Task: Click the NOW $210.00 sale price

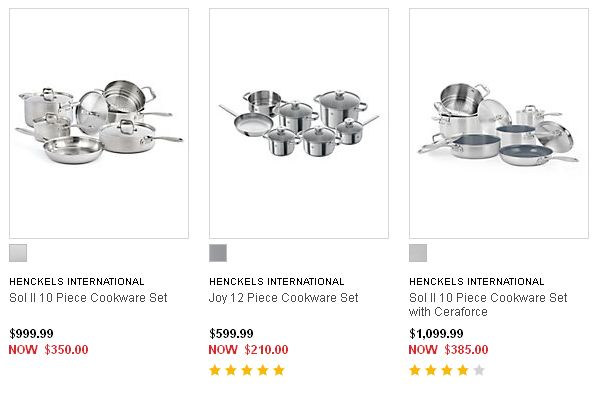Action: (248, 349)
